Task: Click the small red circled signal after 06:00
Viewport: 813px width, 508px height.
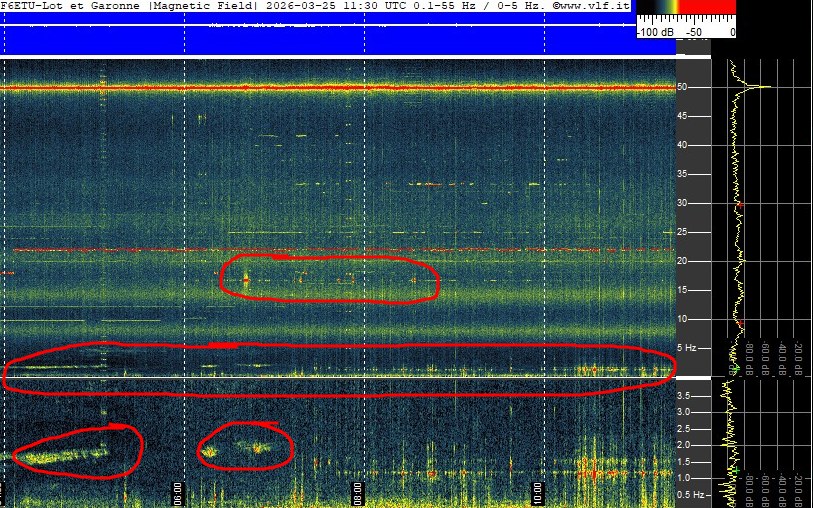Action: [x=246, y=447]
